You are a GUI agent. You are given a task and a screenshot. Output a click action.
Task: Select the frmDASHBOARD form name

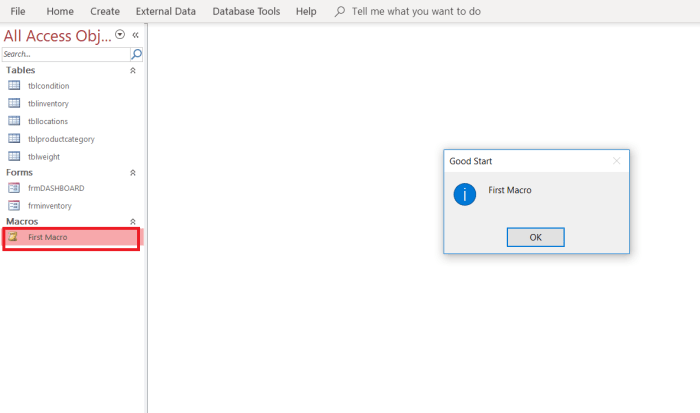(x=56, y=188)
